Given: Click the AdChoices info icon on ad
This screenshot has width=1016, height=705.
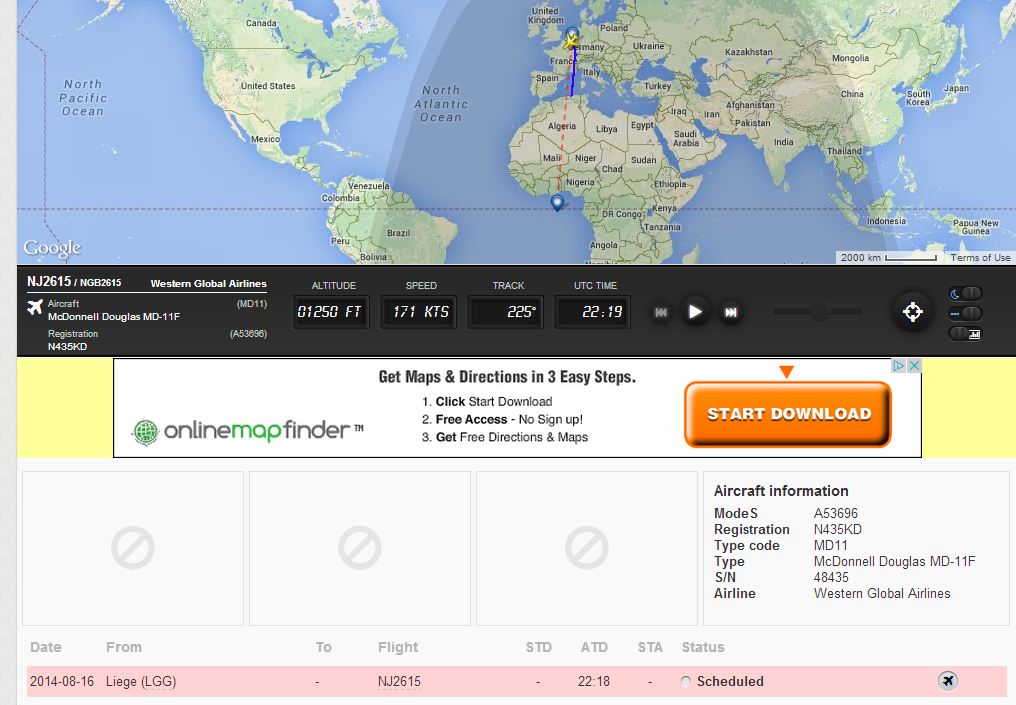Looking at the screenshot, I should [x=899, y=366].
